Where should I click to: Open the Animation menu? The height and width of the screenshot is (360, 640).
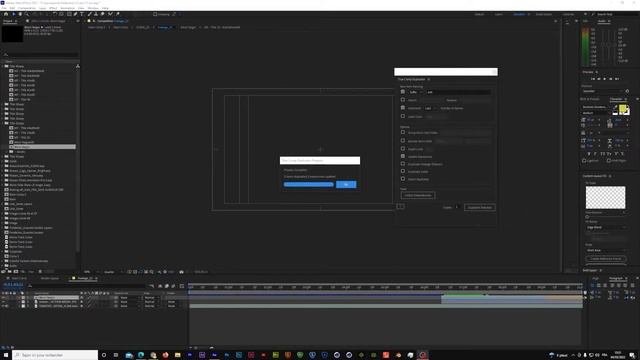tap(67, 8)
